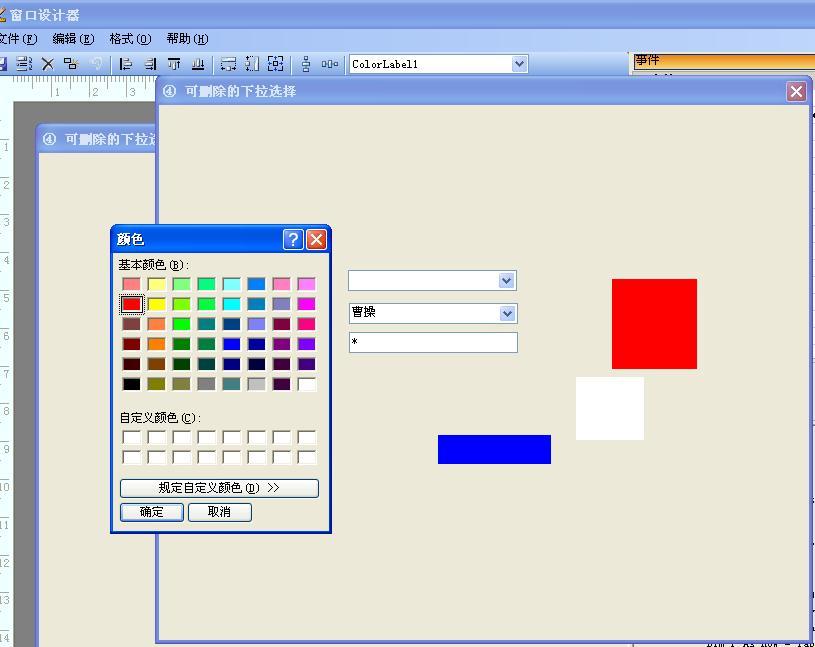Click 规定自定义颜色 button

point(219,488)
